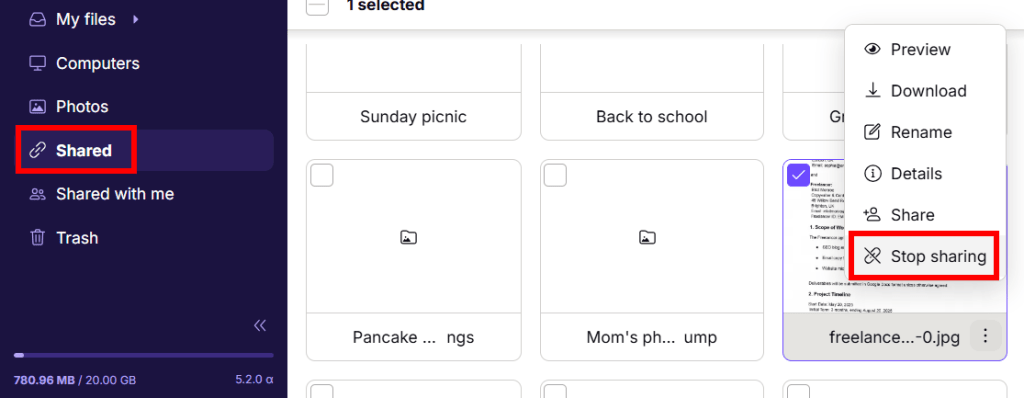Collapse the sidebar with double chevron
Viewport: 1024px width, 398px height.
pos(260,325)
